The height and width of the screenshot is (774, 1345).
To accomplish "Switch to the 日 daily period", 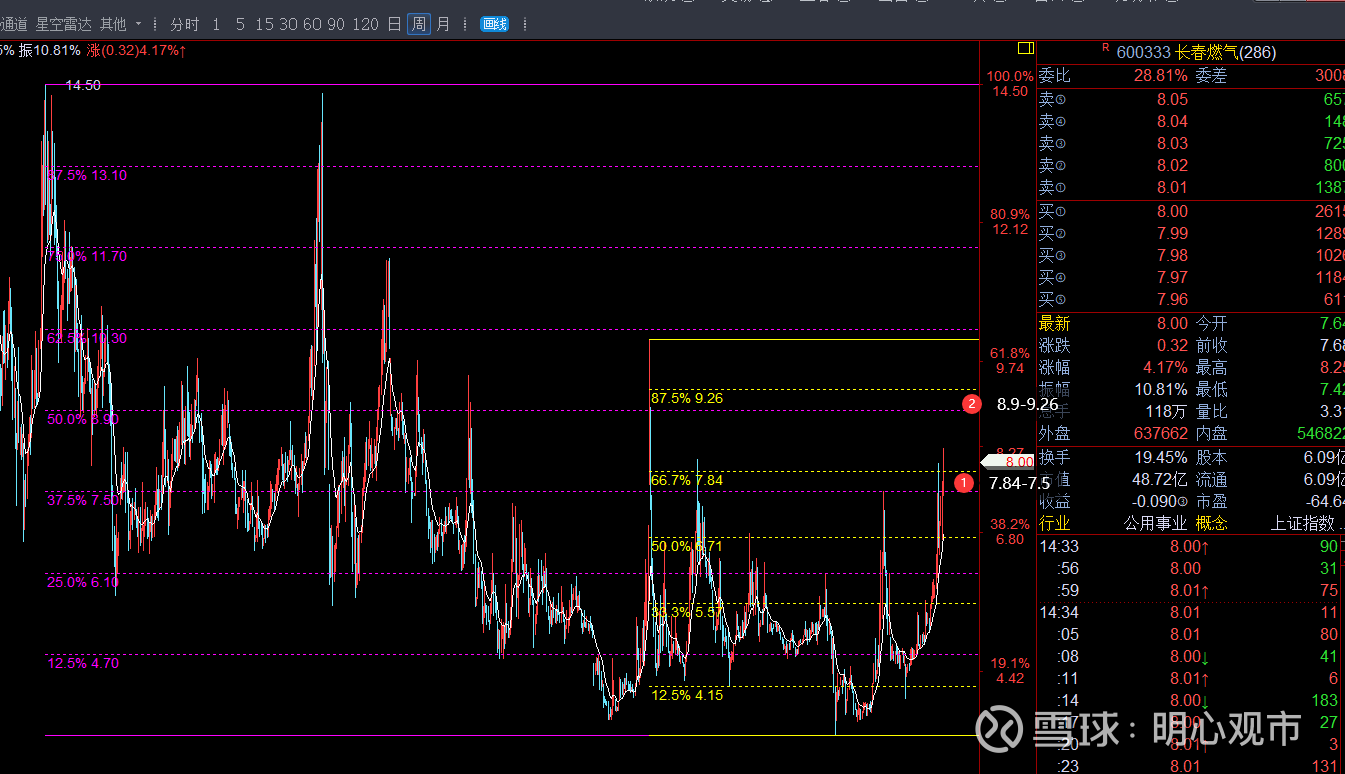I will (x=394, y=24).
